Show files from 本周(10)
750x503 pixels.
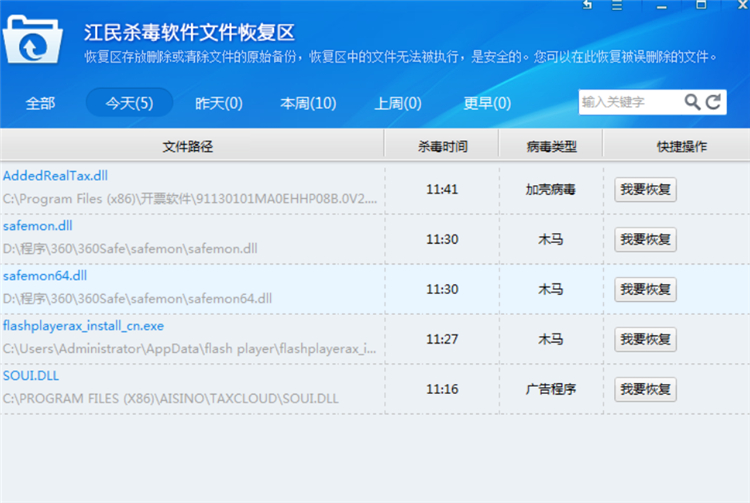(x=308, y=103)
